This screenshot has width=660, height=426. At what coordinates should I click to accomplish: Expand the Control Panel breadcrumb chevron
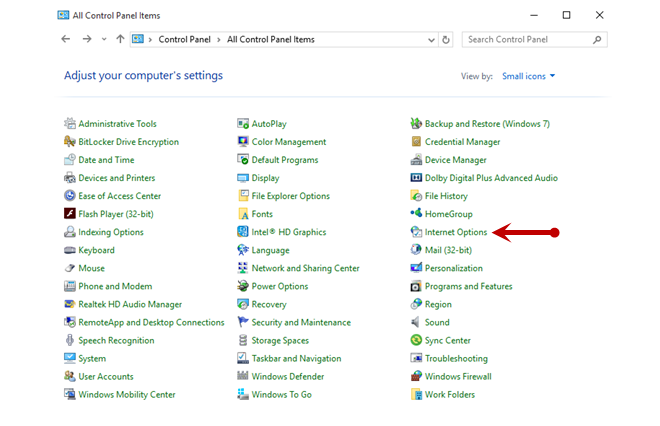coord(219,40)
